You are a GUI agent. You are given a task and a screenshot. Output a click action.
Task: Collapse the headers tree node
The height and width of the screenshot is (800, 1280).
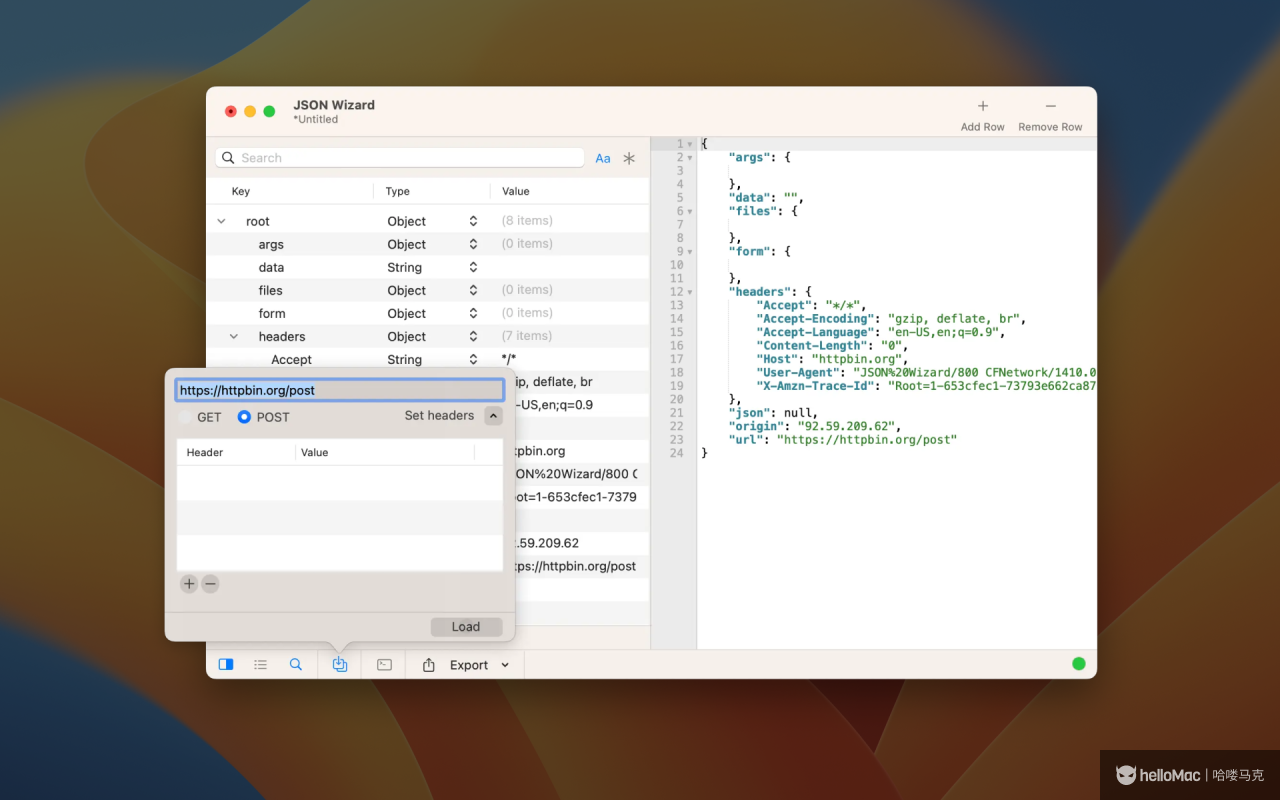point(234,337)
